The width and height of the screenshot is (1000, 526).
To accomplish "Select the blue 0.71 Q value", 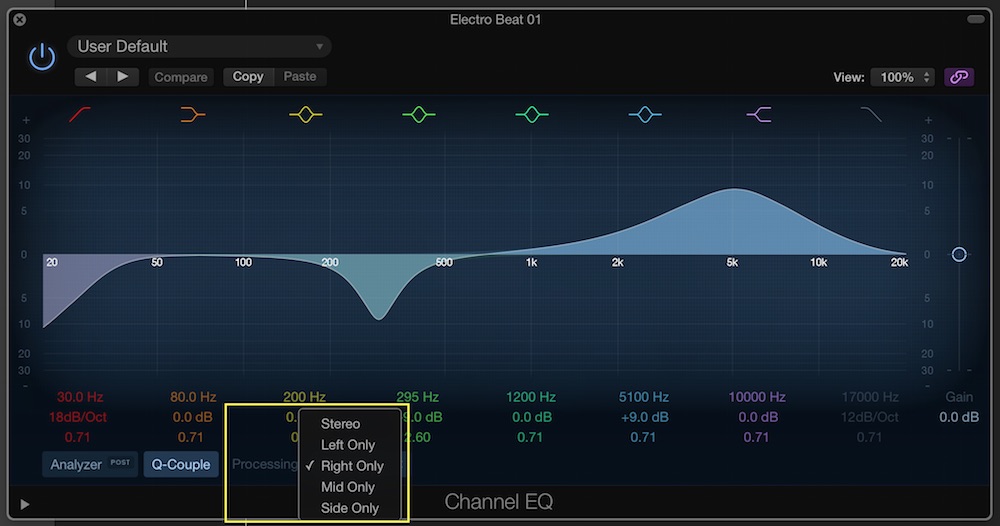I will point(643,437).
